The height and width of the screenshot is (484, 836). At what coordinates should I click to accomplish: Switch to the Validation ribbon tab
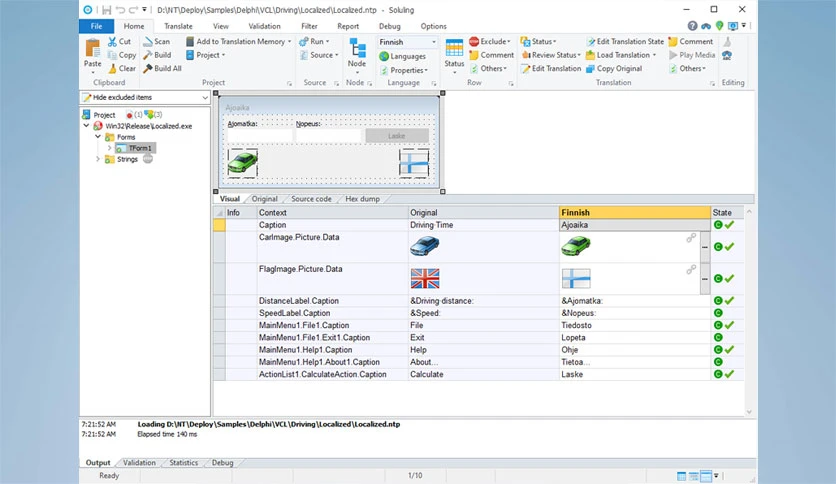click(x=264, y=26)
